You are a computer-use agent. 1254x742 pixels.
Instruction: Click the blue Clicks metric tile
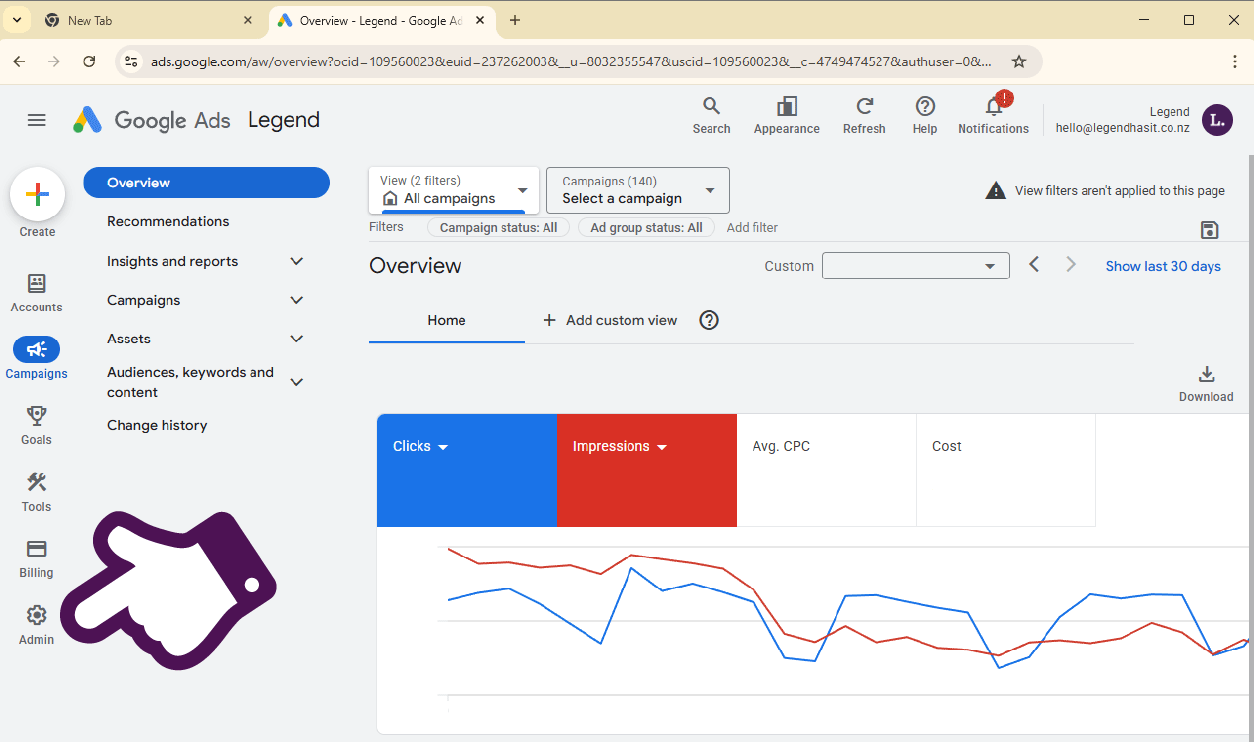(x=467, y=470)
